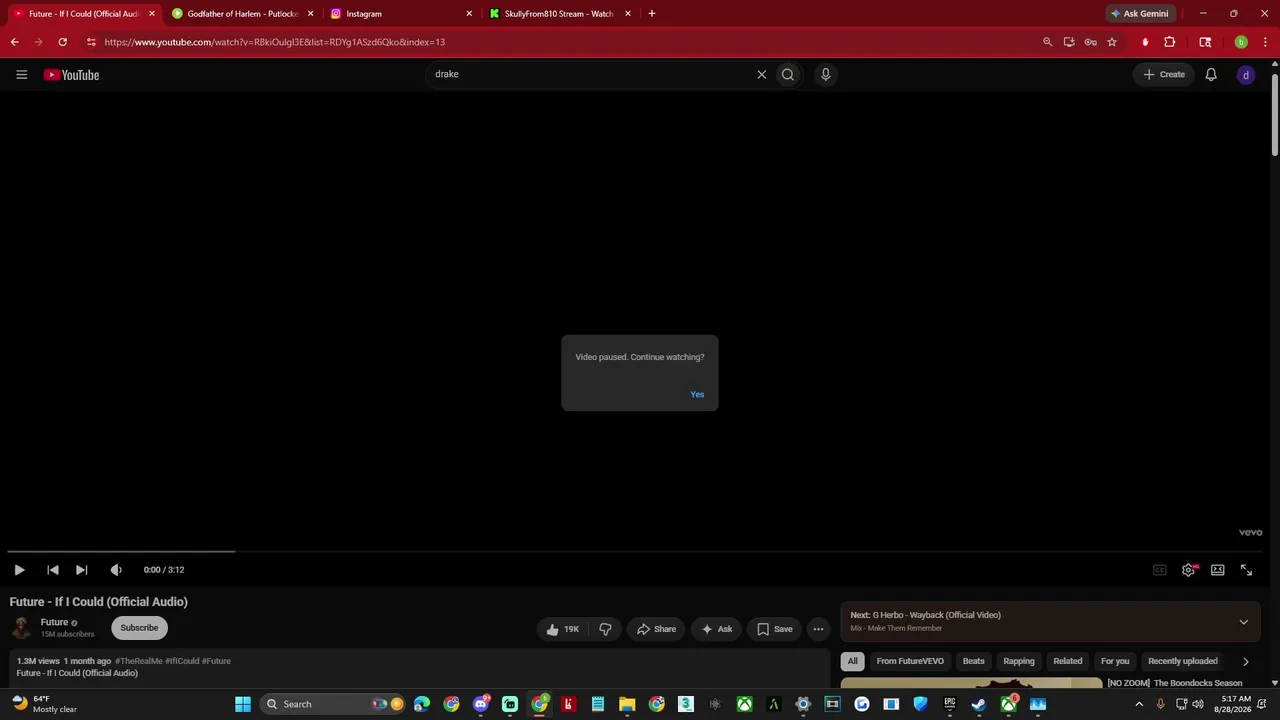Install the app from the address bar
Viewport: 1280px width, 720px height.
point(1069,42)
